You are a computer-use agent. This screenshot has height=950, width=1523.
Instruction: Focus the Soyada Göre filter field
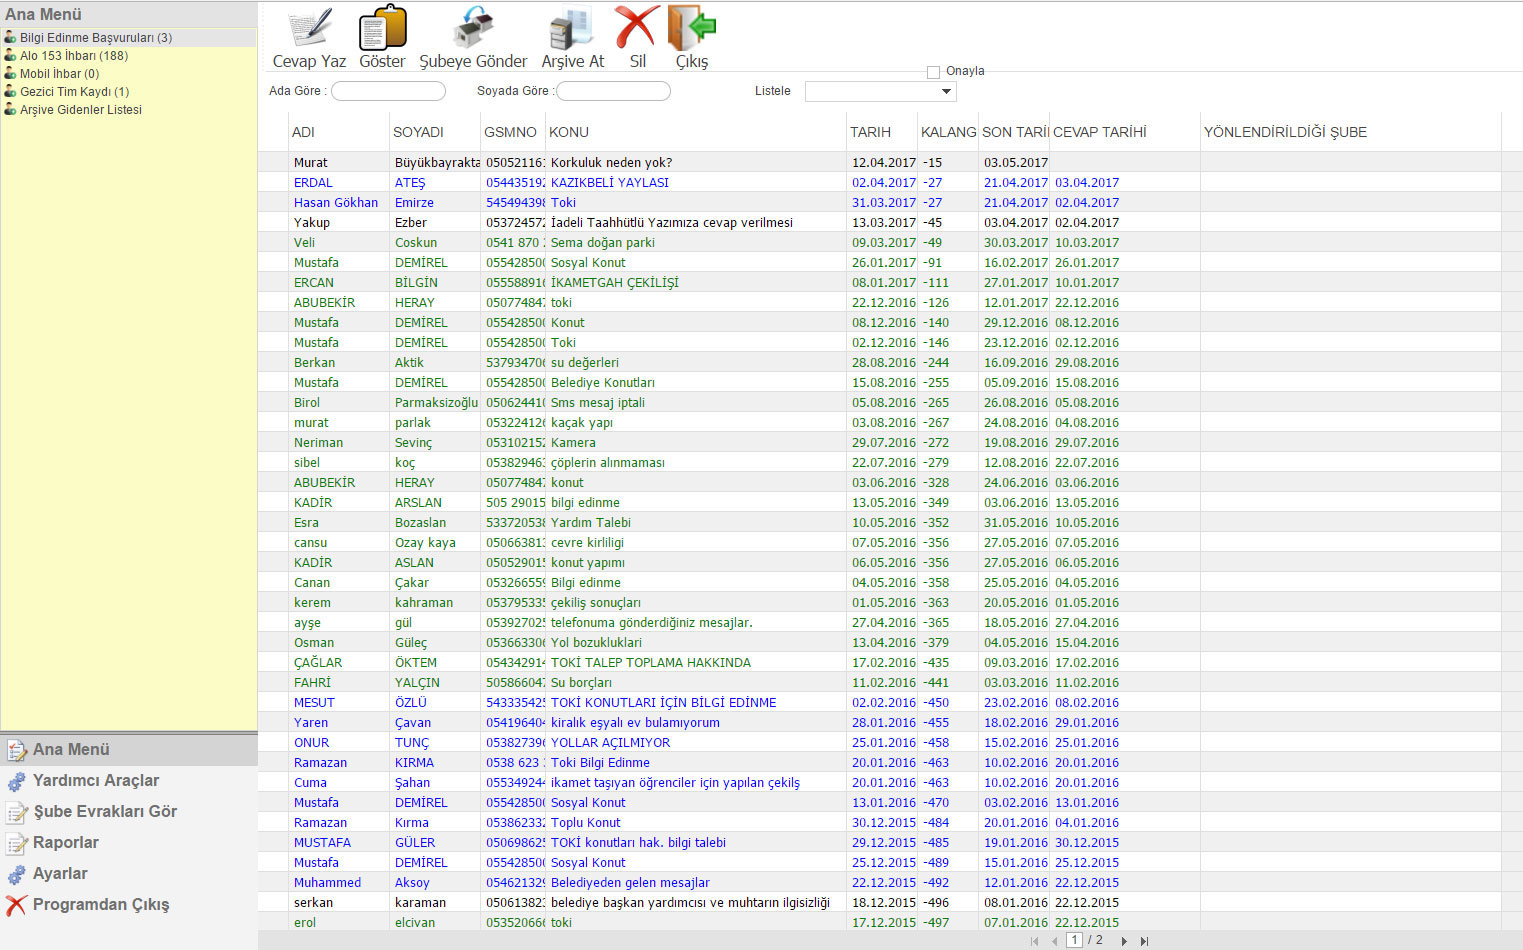coord(613,91)
